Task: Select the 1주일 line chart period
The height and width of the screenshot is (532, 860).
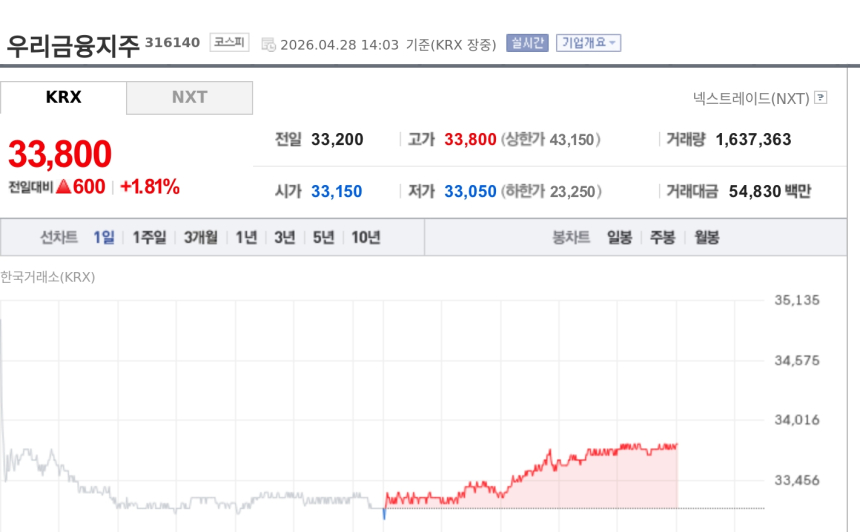Action: click(149, 238)
